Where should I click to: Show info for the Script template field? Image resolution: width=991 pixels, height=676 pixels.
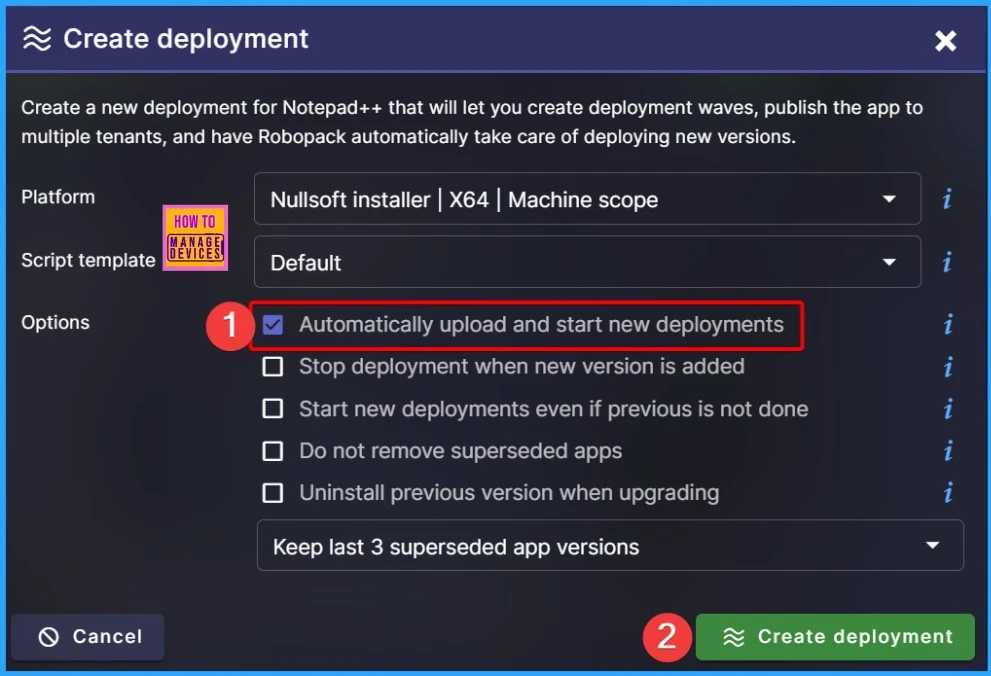click(947, 262)
